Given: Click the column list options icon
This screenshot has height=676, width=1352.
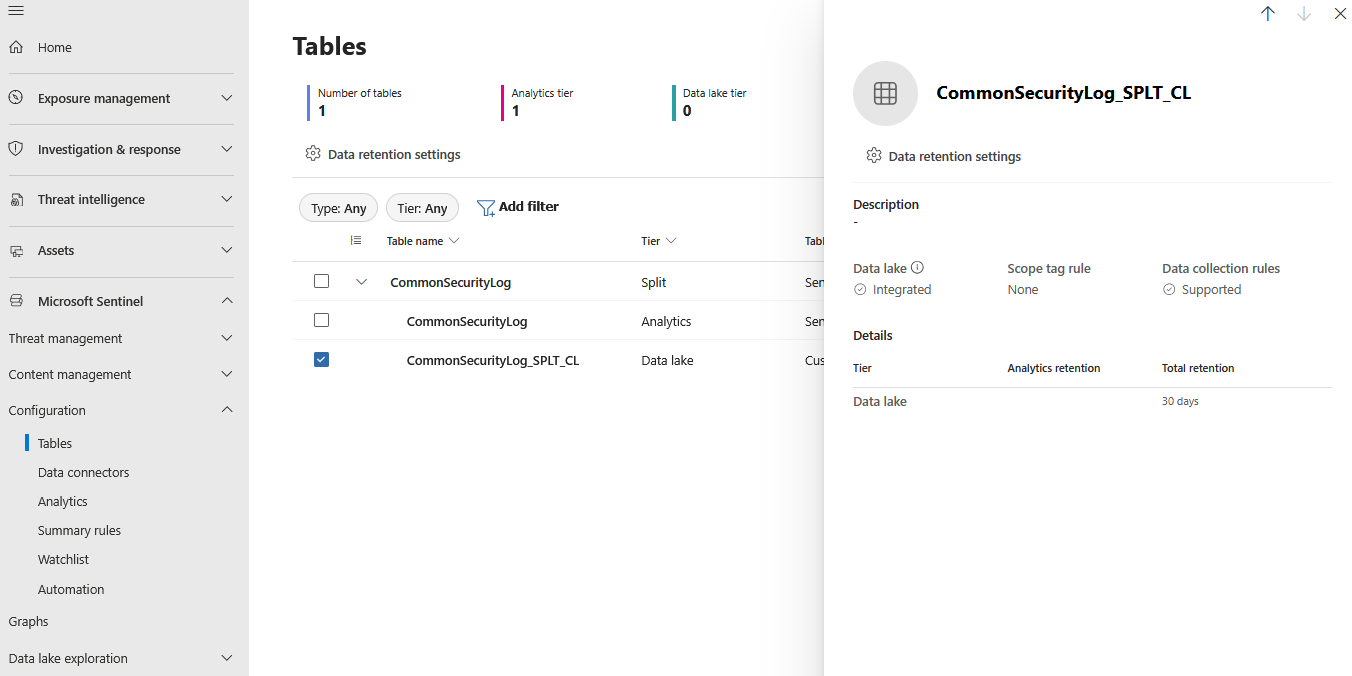Looking at the screenshot, I should 356,240.
